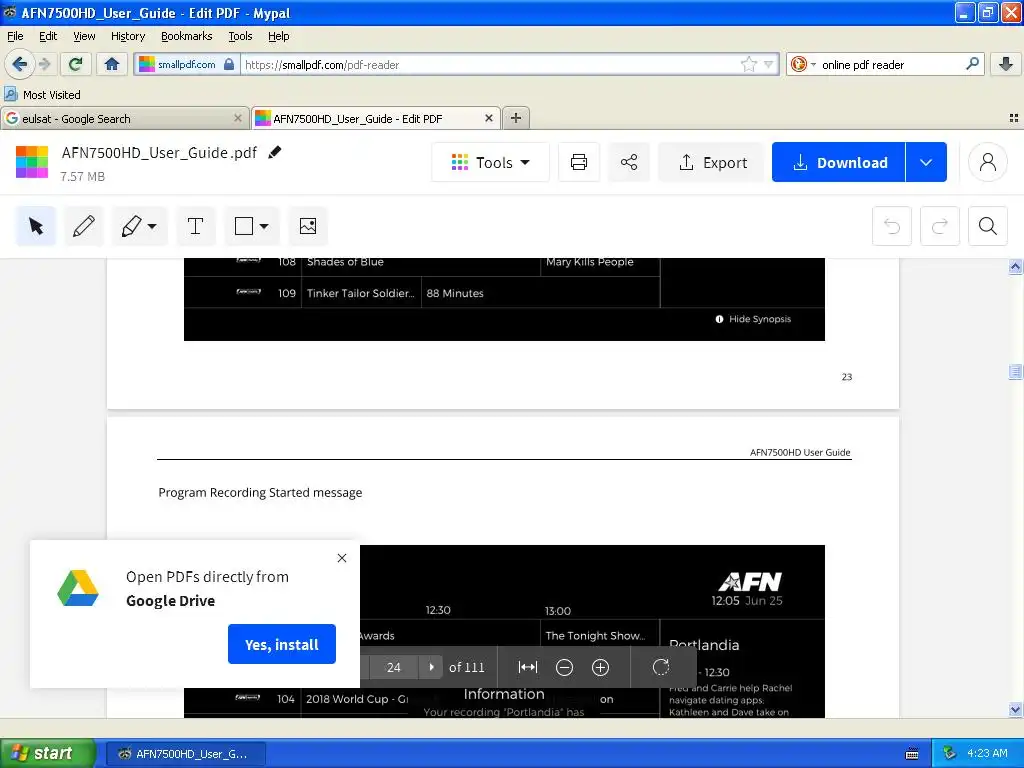Insert an image with image tool
Screen dimensions: 1024x768
coord(308,227)
